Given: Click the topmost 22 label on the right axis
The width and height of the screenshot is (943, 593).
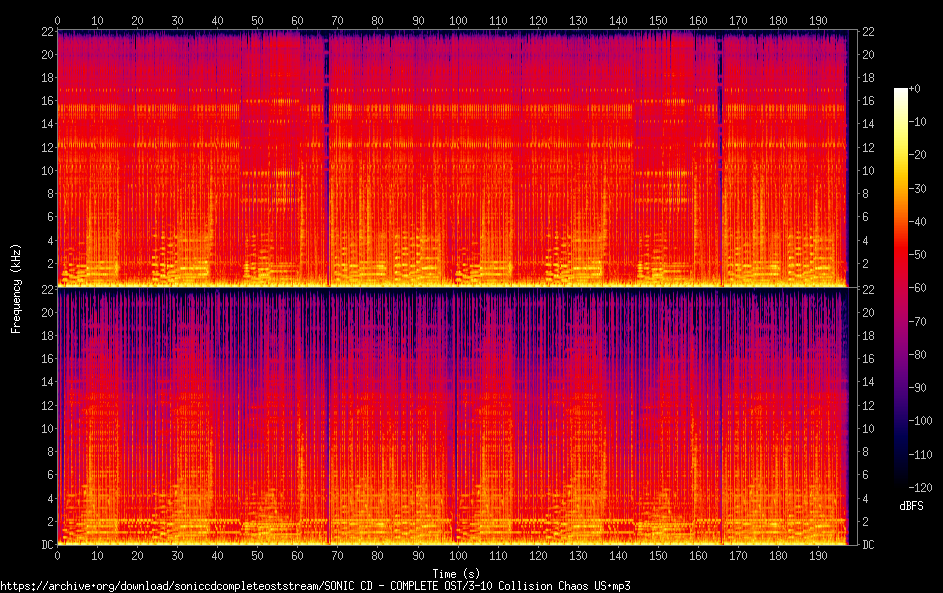Looking at the screenshot, I should [869, 32].
